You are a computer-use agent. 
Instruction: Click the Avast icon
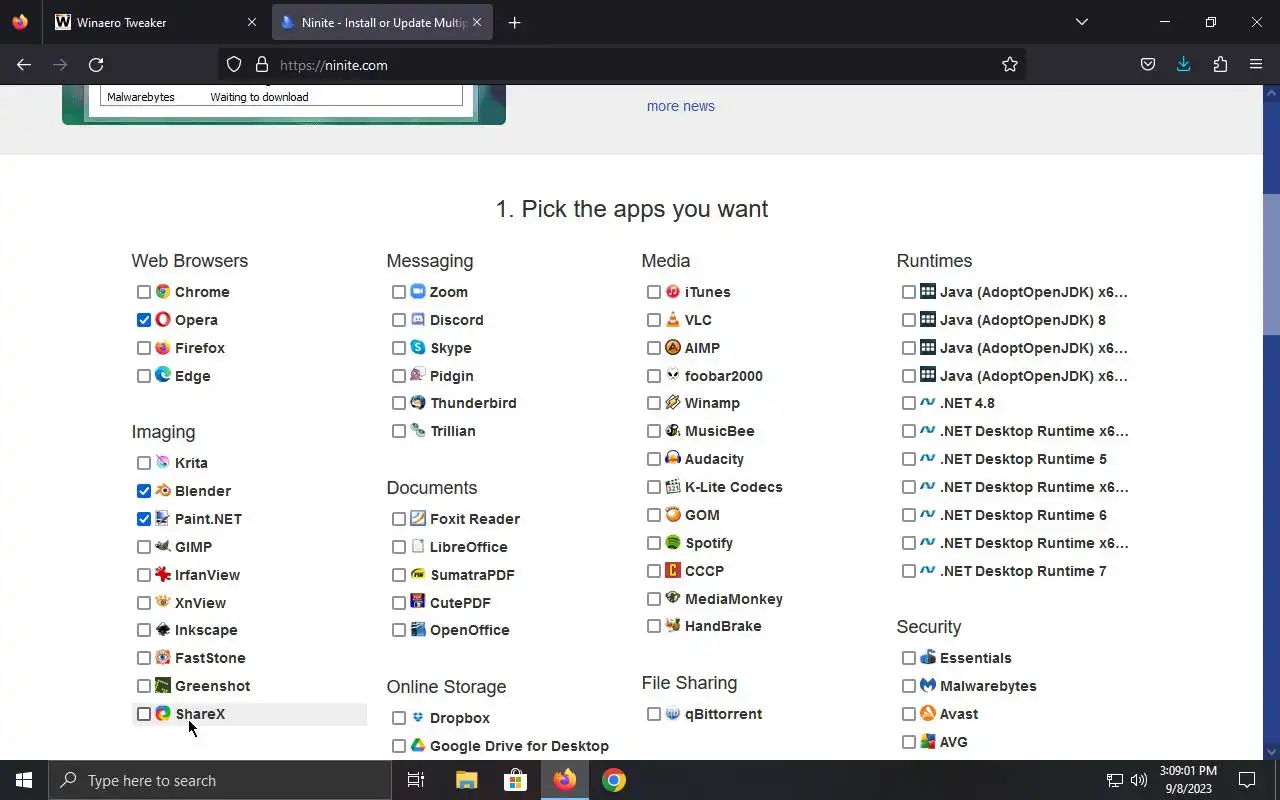[x=928, y=714]
